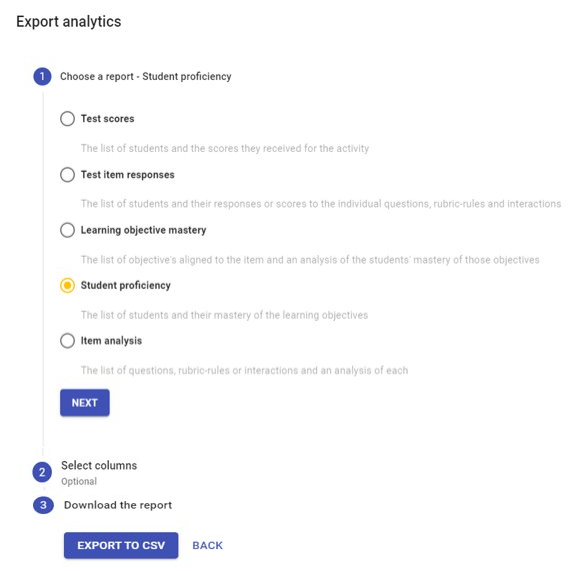Select the Item analysis radio button
Image resolution: width=588 pixels, height=571 pixels.
click(x=68, y=341)
